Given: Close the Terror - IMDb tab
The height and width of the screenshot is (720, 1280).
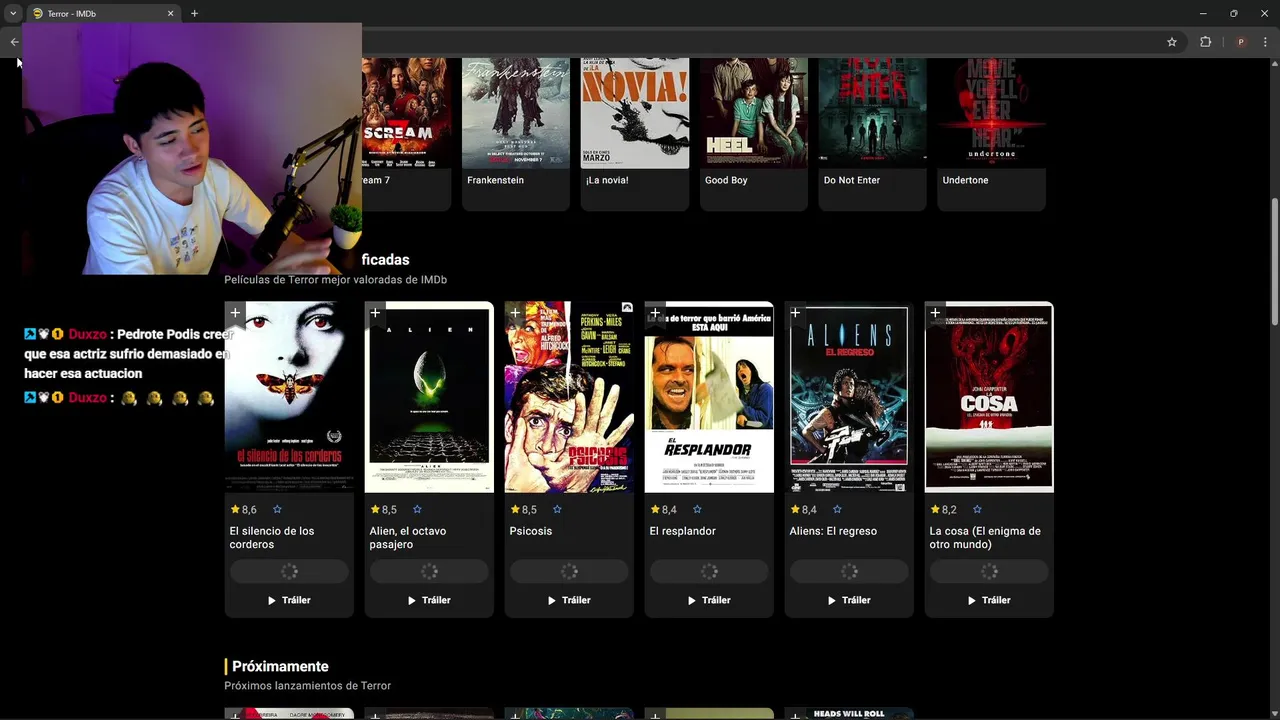Looking at the screenshot, I should (170, 14).
